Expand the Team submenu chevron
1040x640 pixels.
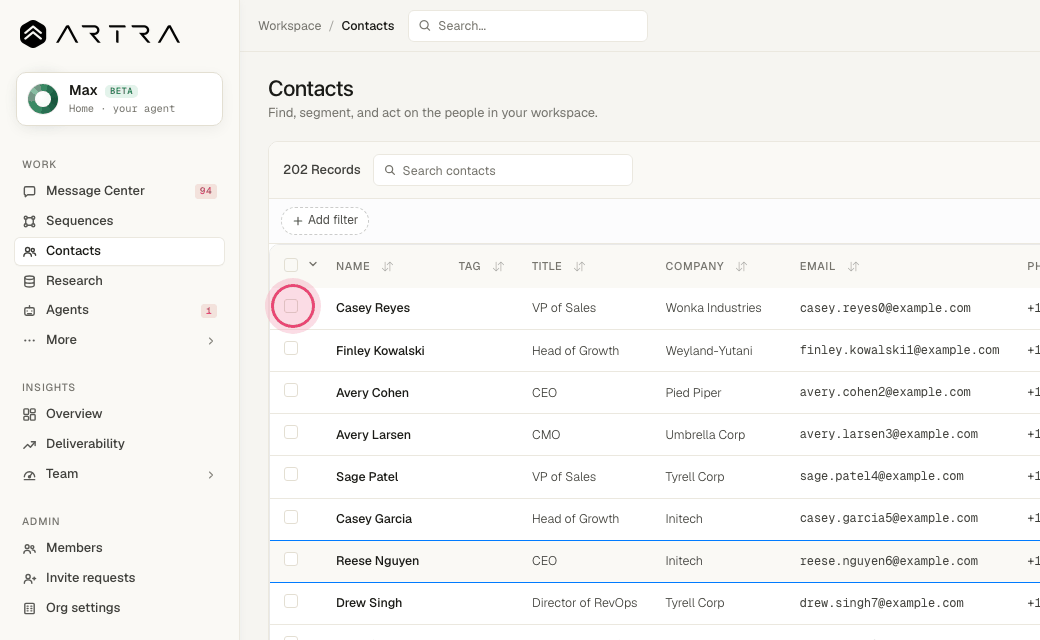pyautogui.click(x=211, y=475)
